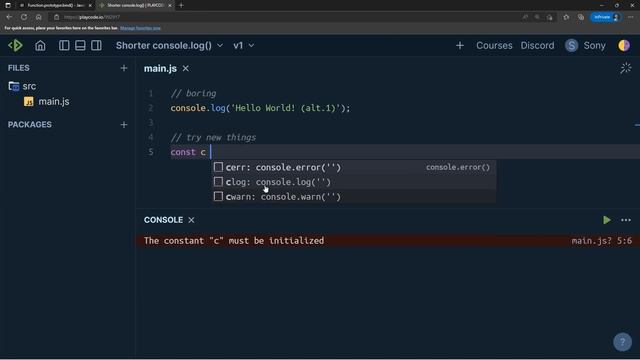The image size is (640, 360).
Task: Click the PACKAGES section header
Action: pyautogui.click(x=30, y=124)
